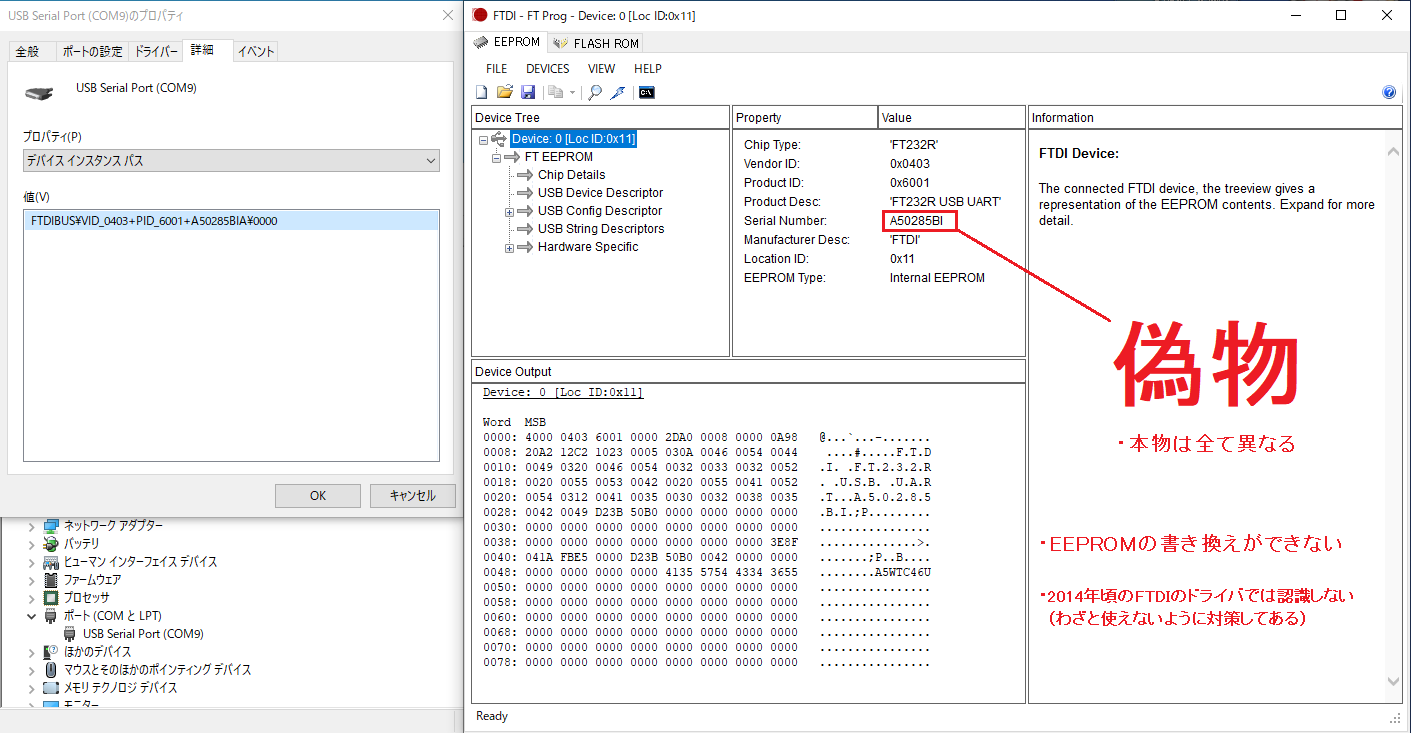Click the Manufacturer Desc value 'FTDI'
This screenshot has height=733, width=1411.
coord(905,240)
